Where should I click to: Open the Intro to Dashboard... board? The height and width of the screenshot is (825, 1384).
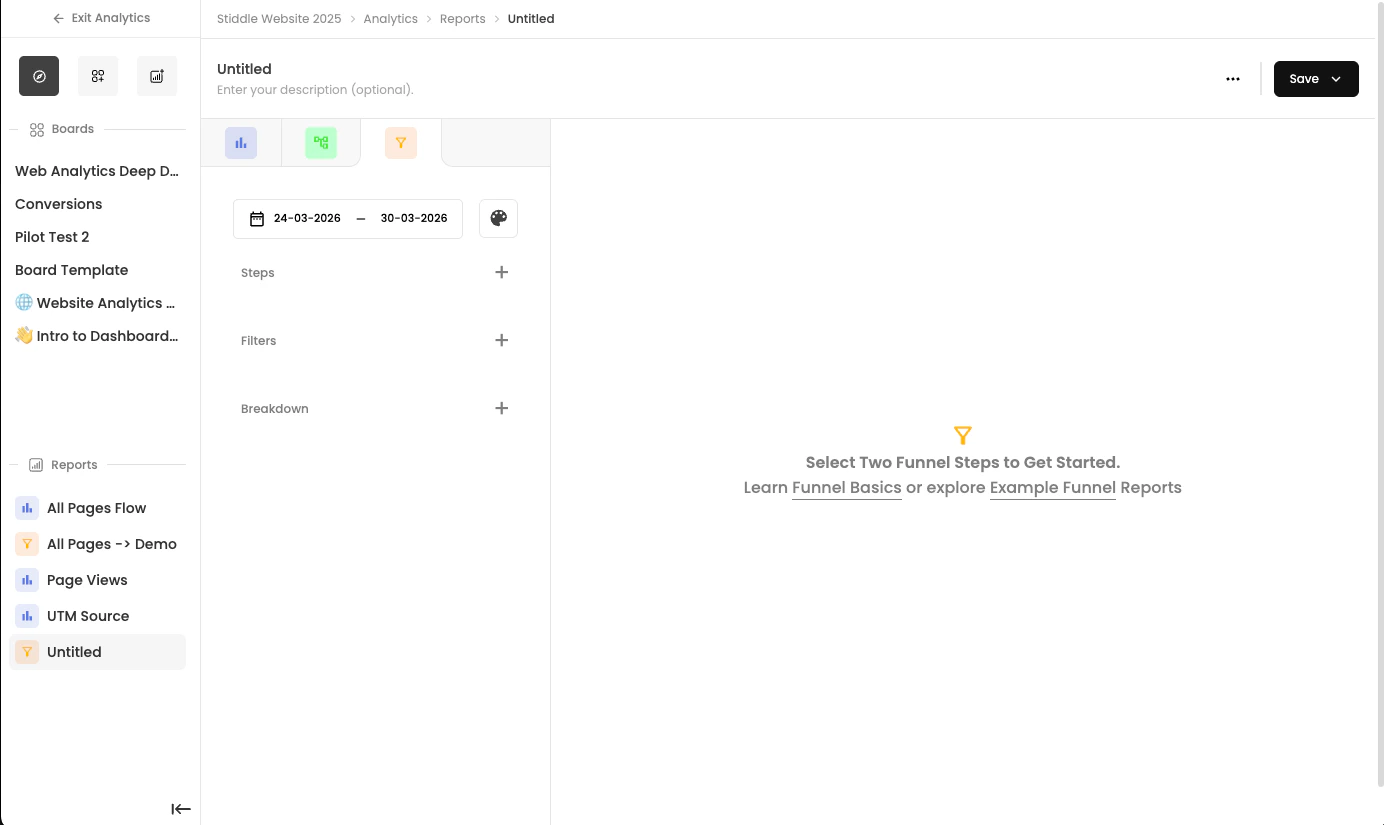coord(97,336)
